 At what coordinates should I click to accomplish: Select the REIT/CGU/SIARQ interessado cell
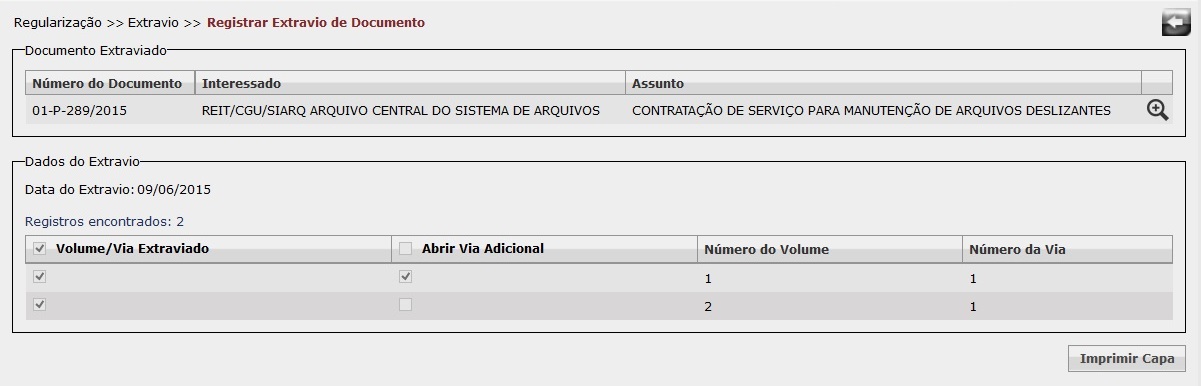(x=410, y=110)
